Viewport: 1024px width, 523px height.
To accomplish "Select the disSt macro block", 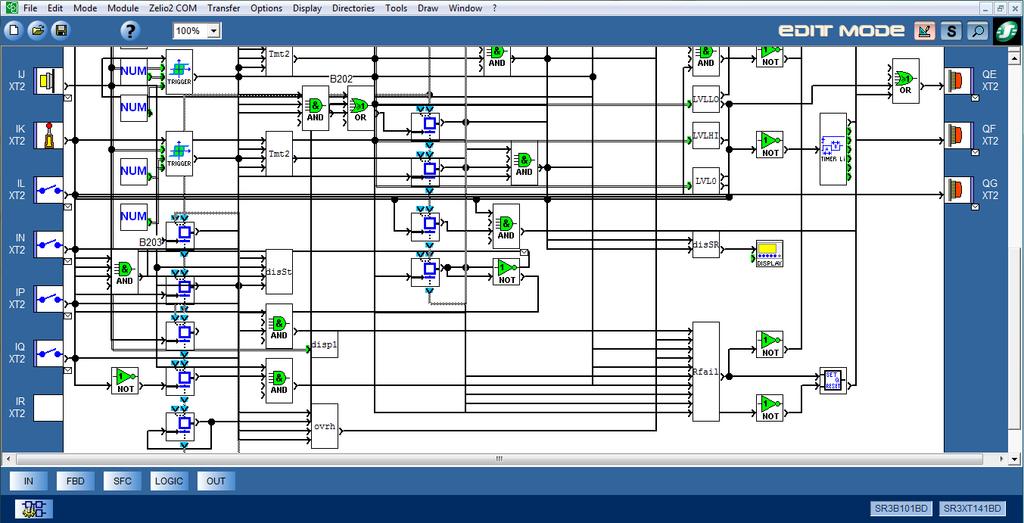I will coord(279,272).
